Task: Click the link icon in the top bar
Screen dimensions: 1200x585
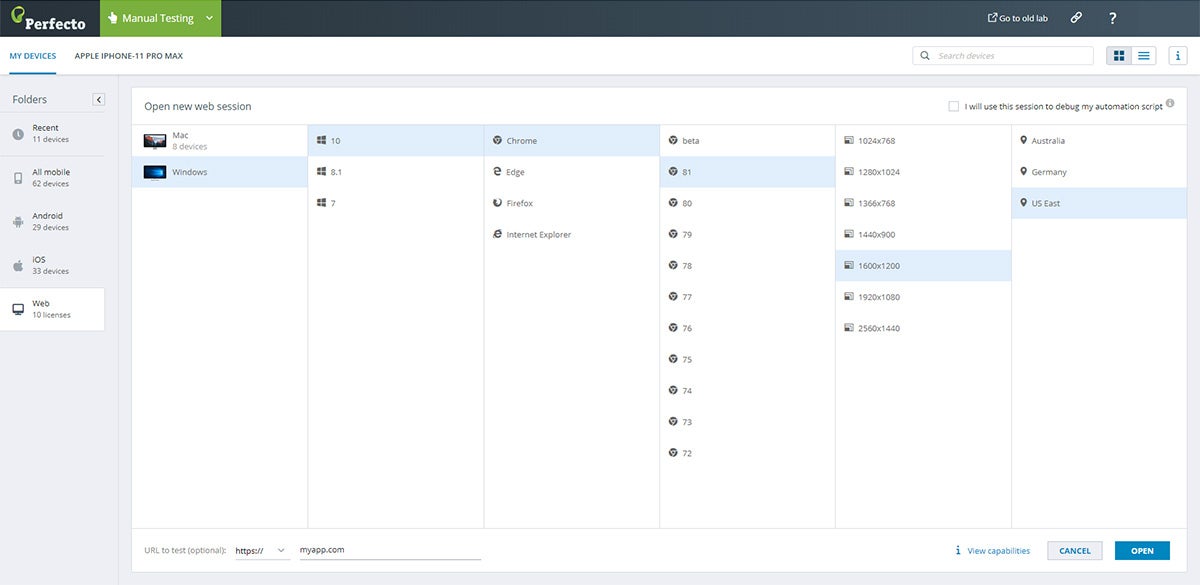Action: (1075, 17)
